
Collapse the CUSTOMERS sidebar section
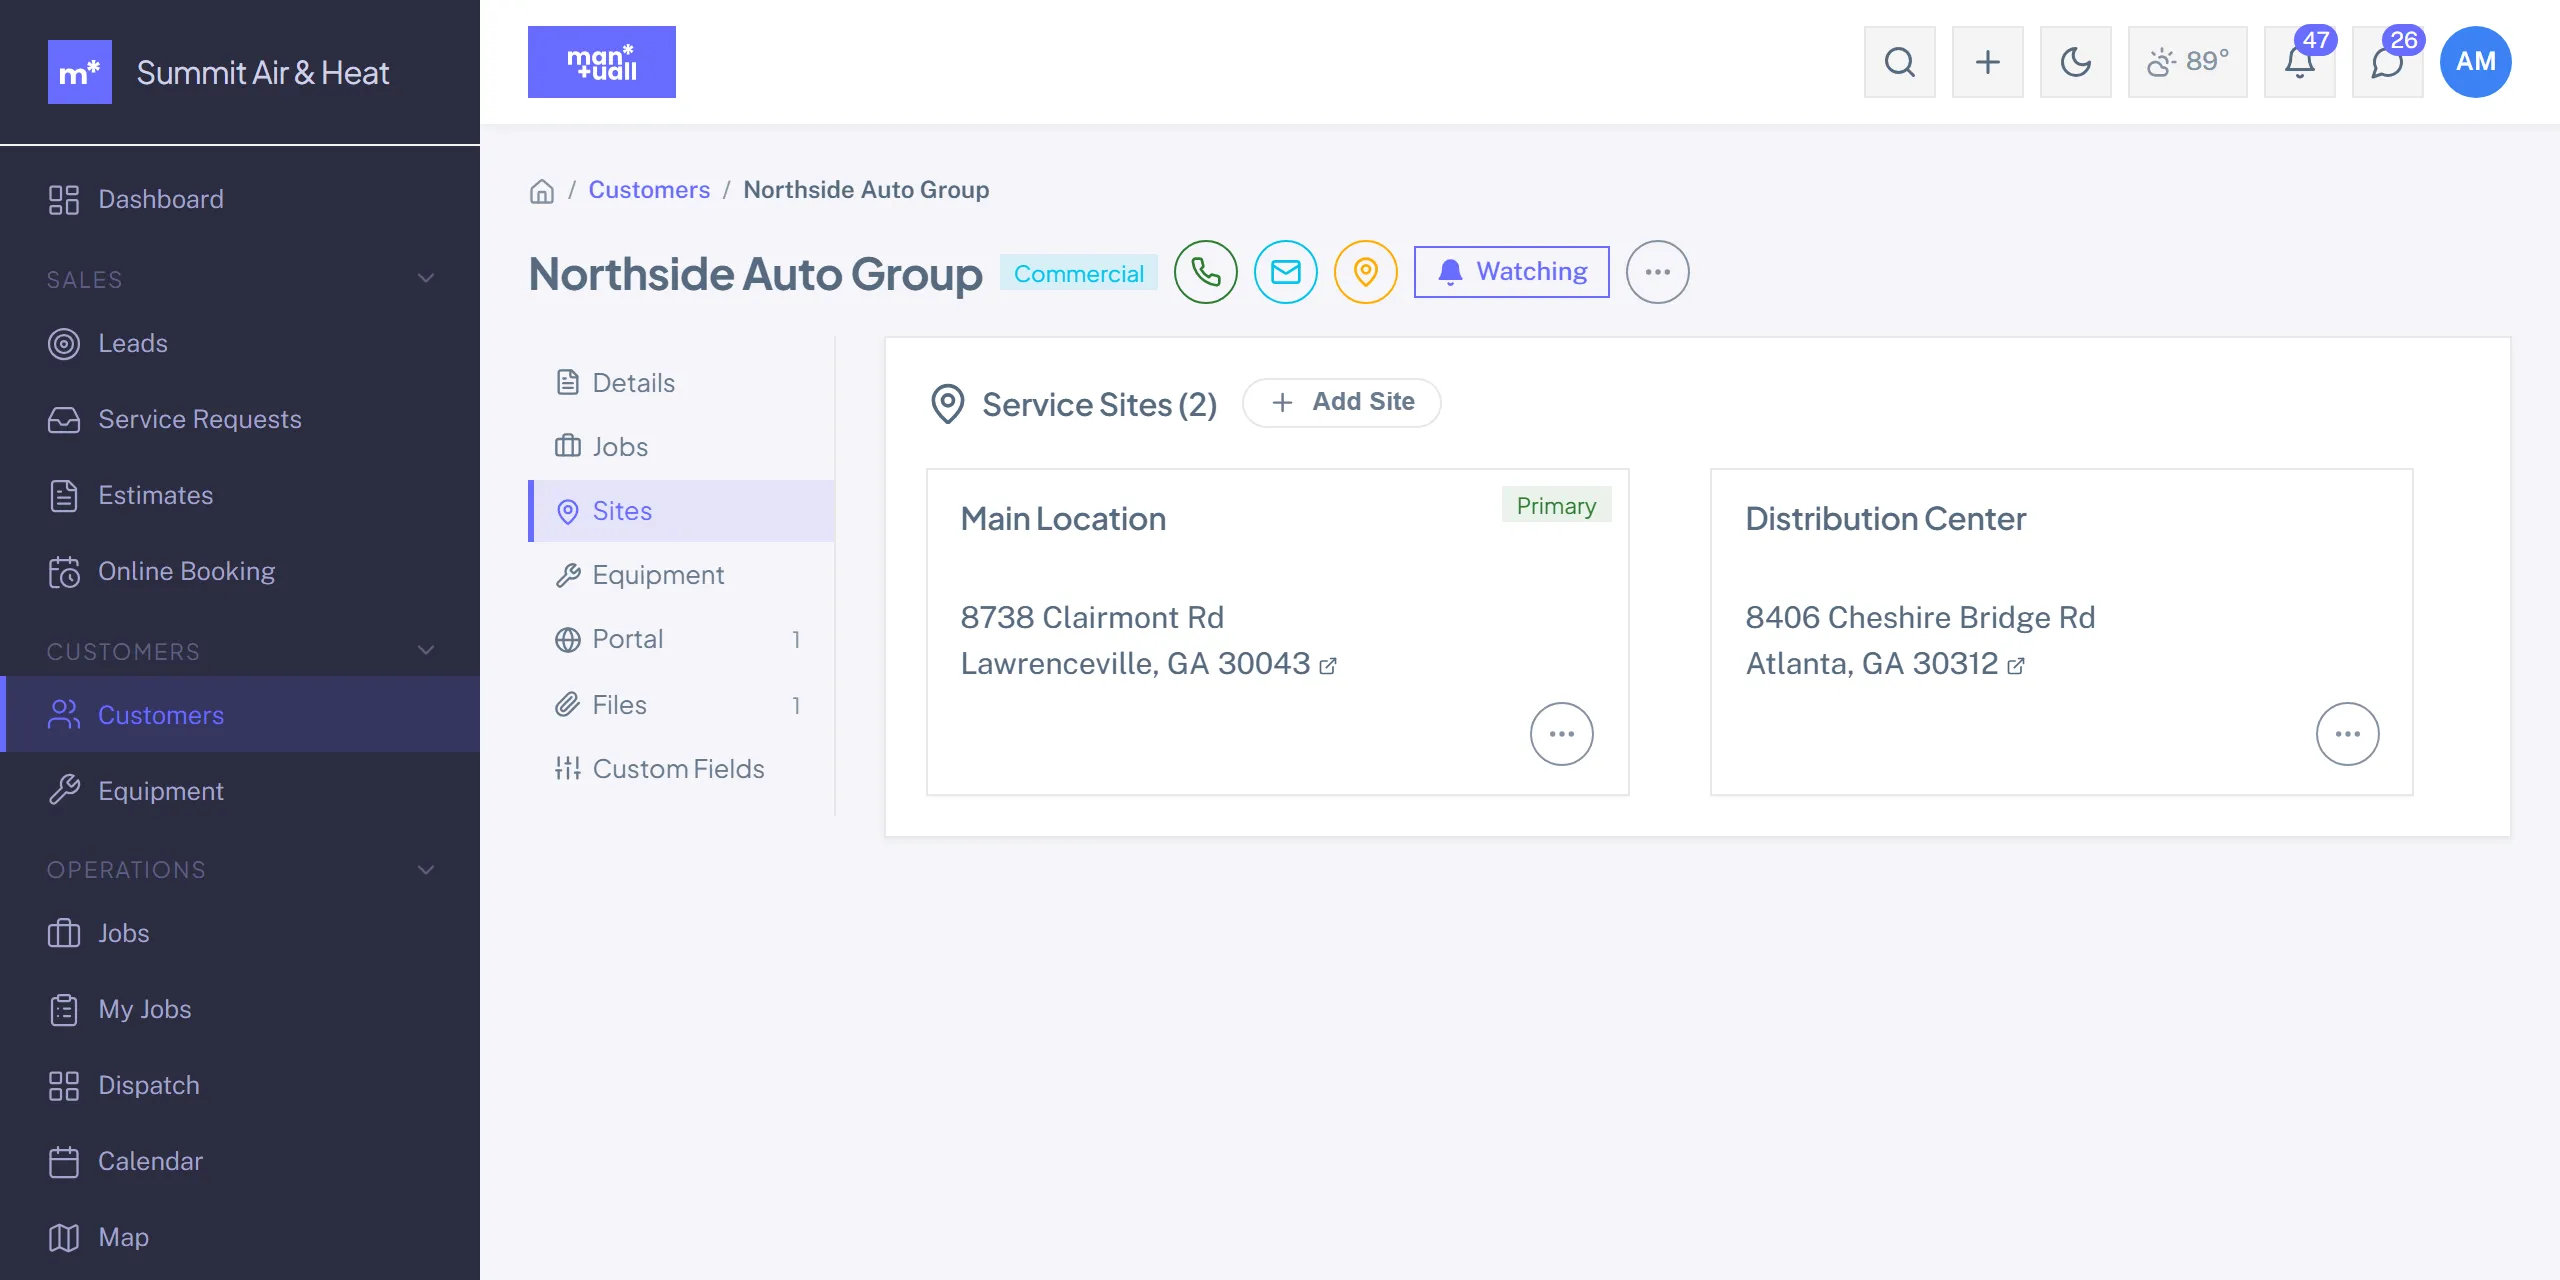(426, 651)
